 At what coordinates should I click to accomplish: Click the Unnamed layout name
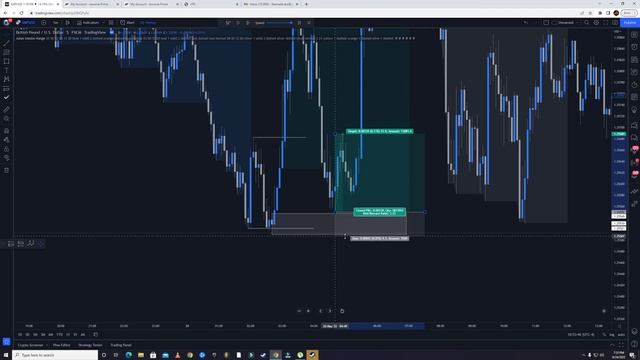565,22
